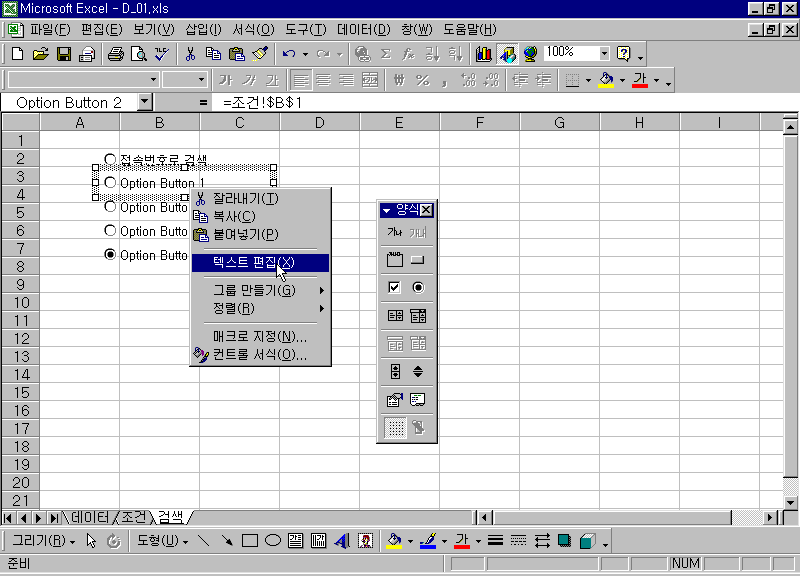Click the fill color paint bucket in formatting toolbar
This screenshot has height=576, width=800.
coord(606,80)
